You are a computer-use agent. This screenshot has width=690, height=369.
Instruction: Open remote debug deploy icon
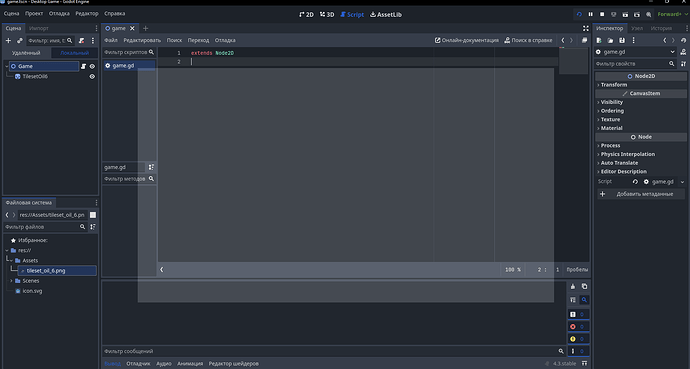pyautogui.click(x=613, y=15)
